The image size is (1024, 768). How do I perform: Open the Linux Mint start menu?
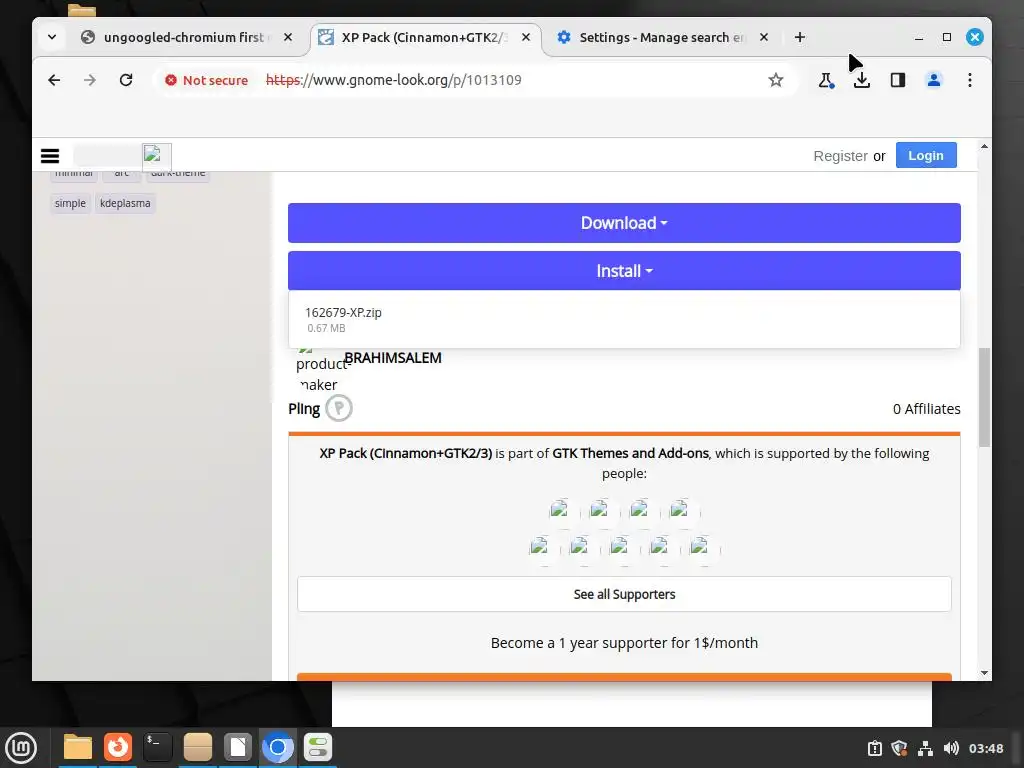tap(22, 748)
